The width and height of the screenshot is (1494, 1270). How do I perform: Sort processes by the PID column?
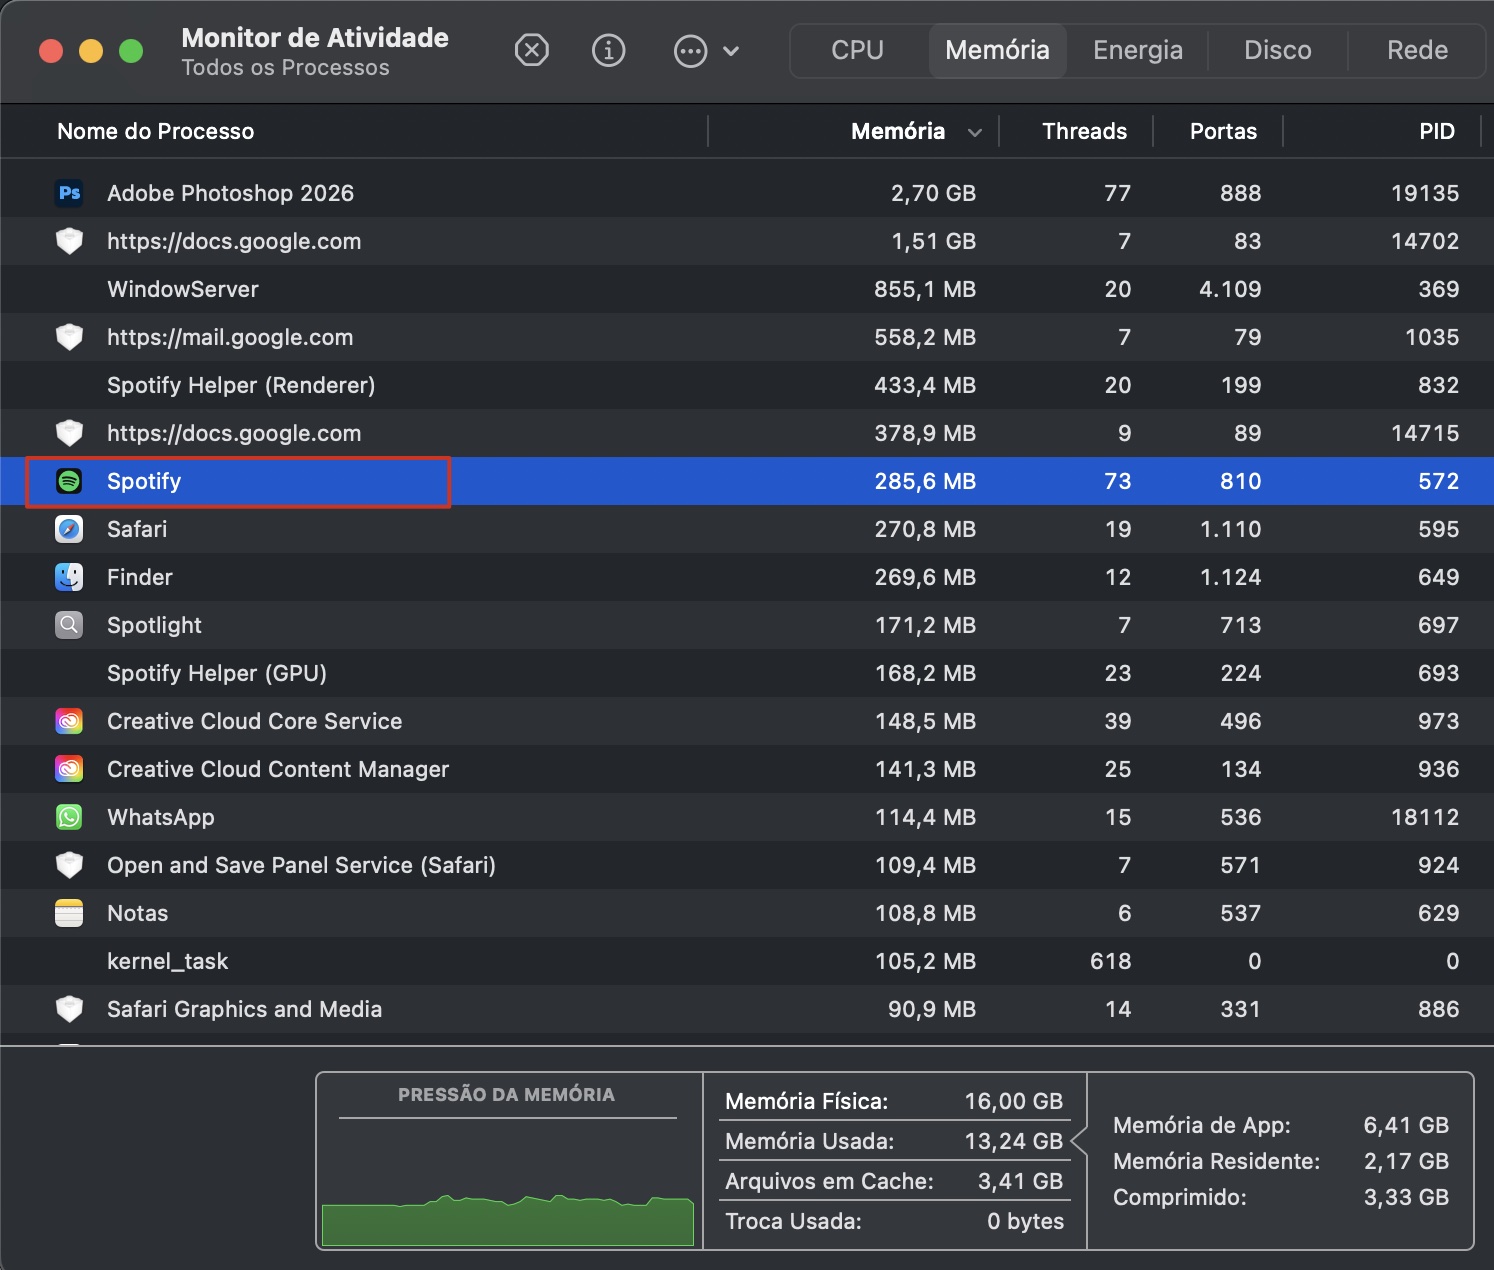(1437, 131)
